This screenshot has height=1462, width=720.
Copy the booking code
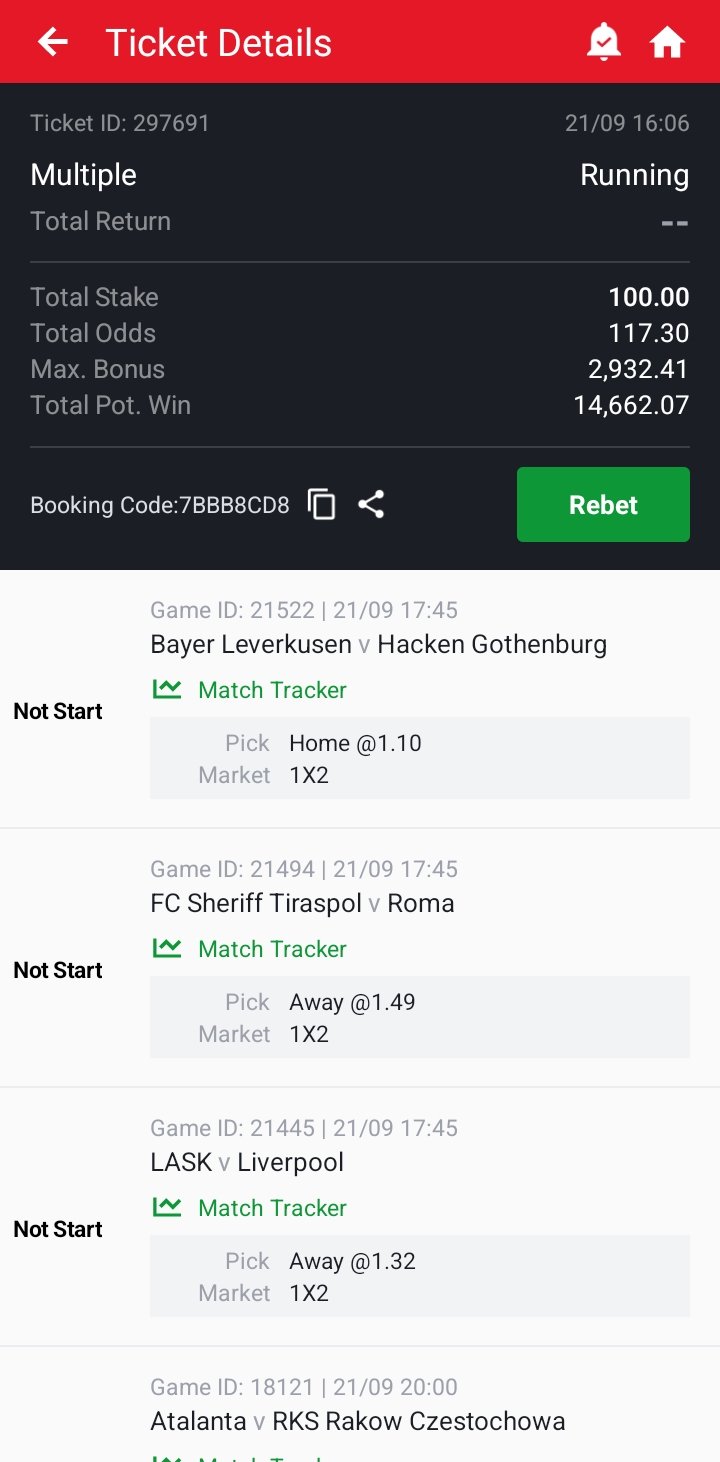(321, 505)
